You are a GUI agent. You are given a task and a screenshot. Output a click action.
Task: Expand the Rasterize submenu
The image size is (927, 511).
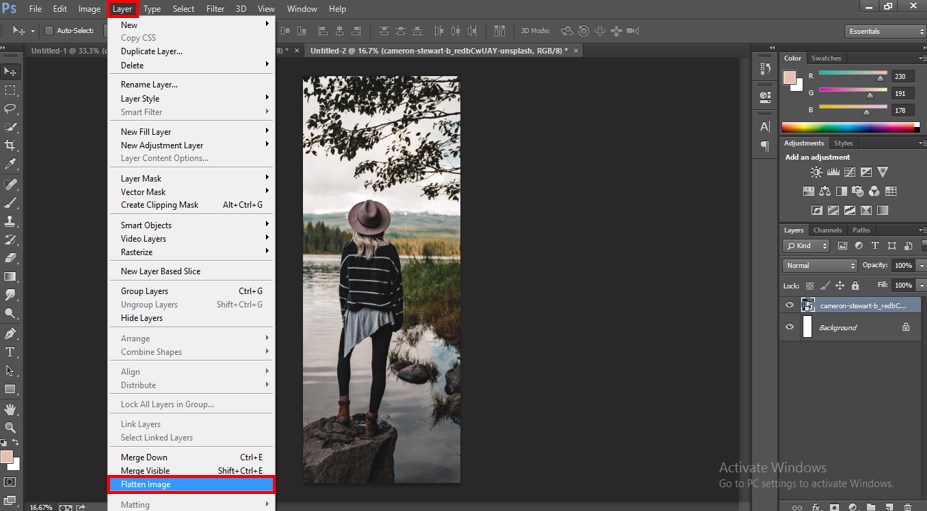pyautogui.click(x=191, y=251)
